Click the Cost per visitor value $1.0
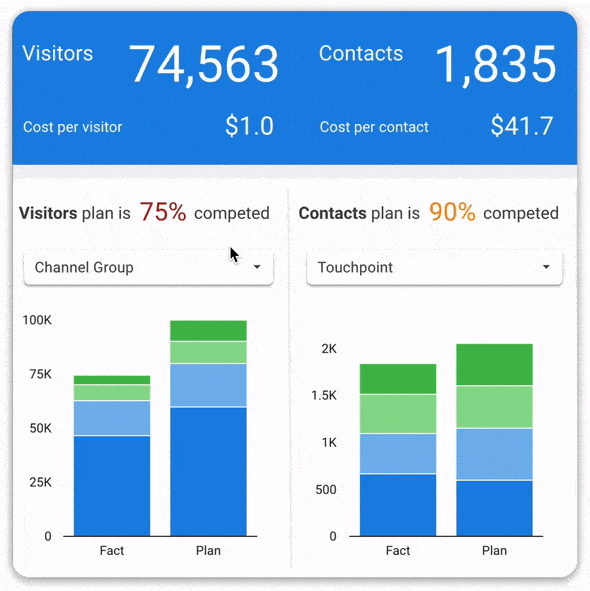 pyautogui.click(x=249, y=126)
